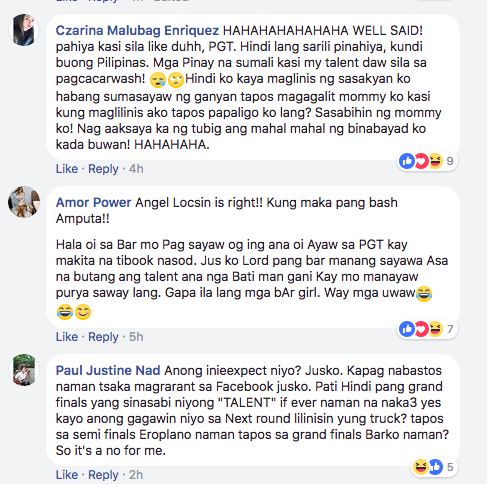Click the thumbs-up reaction on Amor Power's comment
The width and height of the screenshot is (487, 484).
point(407,329)
